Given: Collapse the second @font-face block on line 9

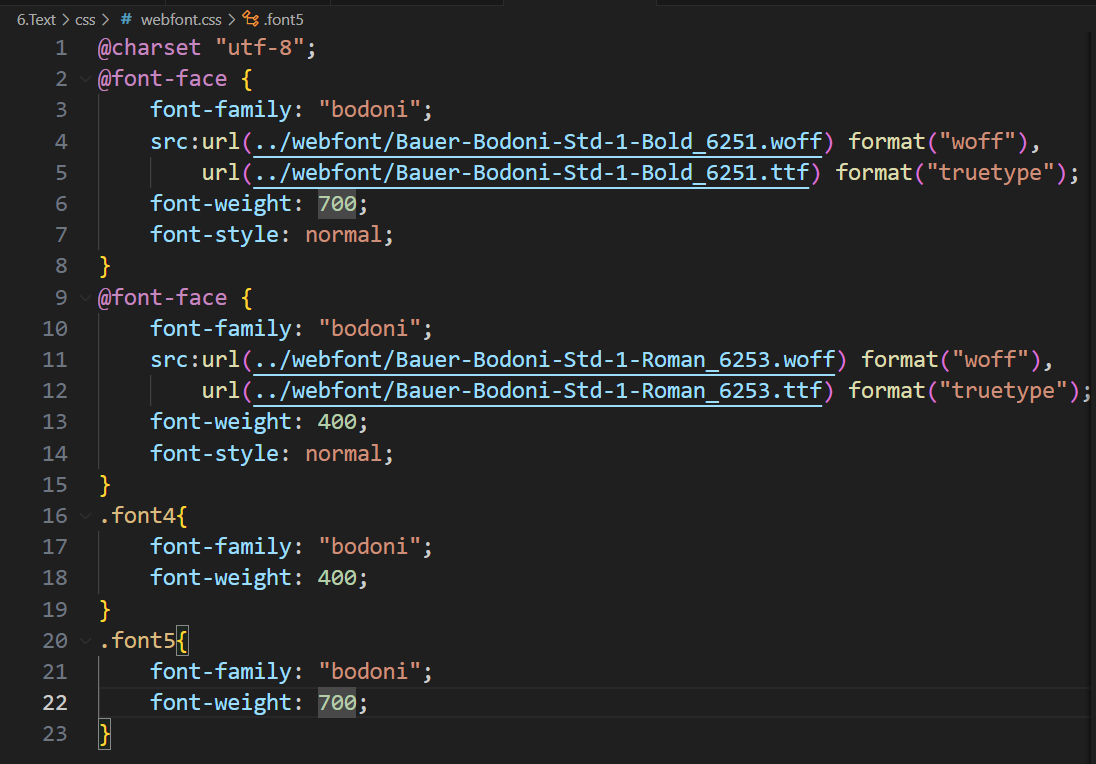Looking at the screenshot, I should pos(85,298).
